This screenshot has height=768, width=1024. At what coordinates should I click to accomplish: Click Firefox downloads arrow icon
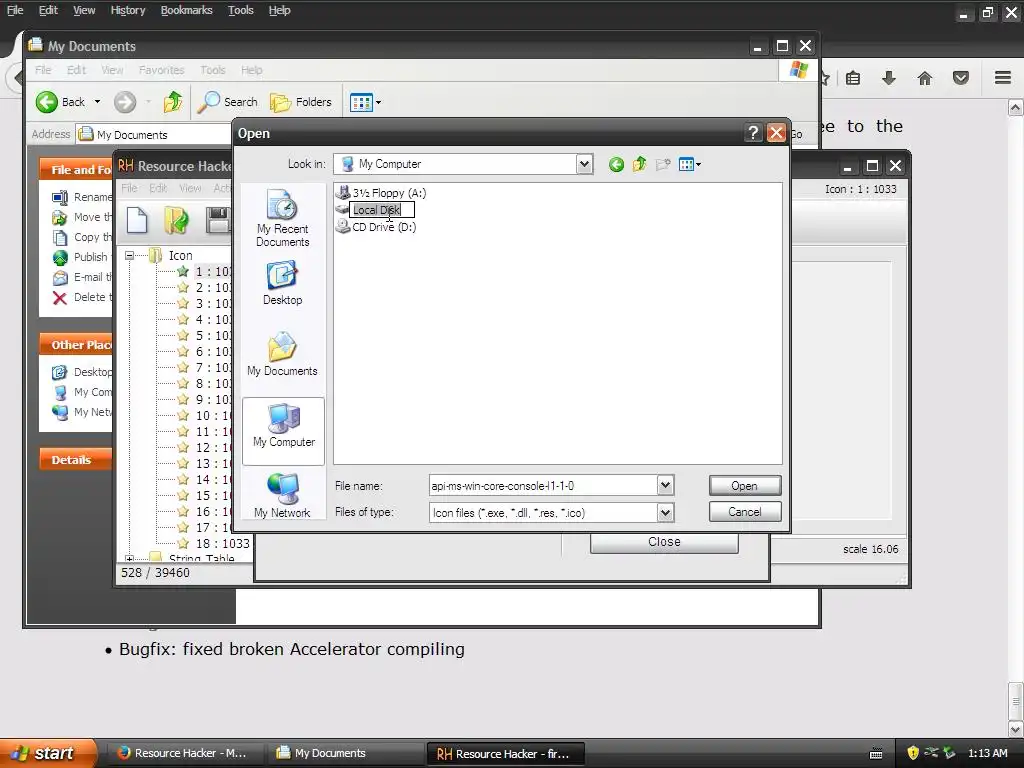(888, 78)
